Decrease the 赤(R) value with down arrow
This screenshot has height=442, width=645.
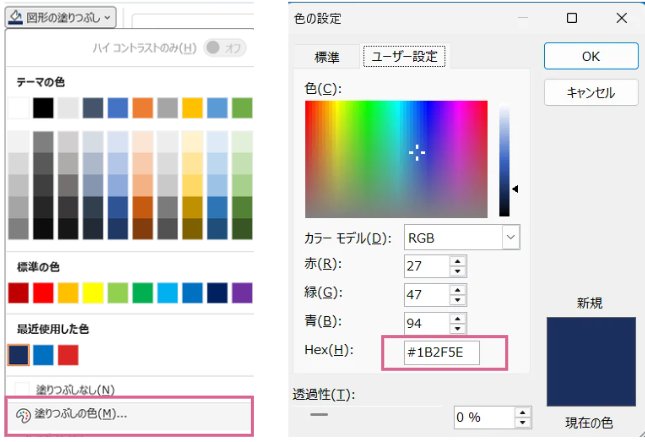coord(458,271)
